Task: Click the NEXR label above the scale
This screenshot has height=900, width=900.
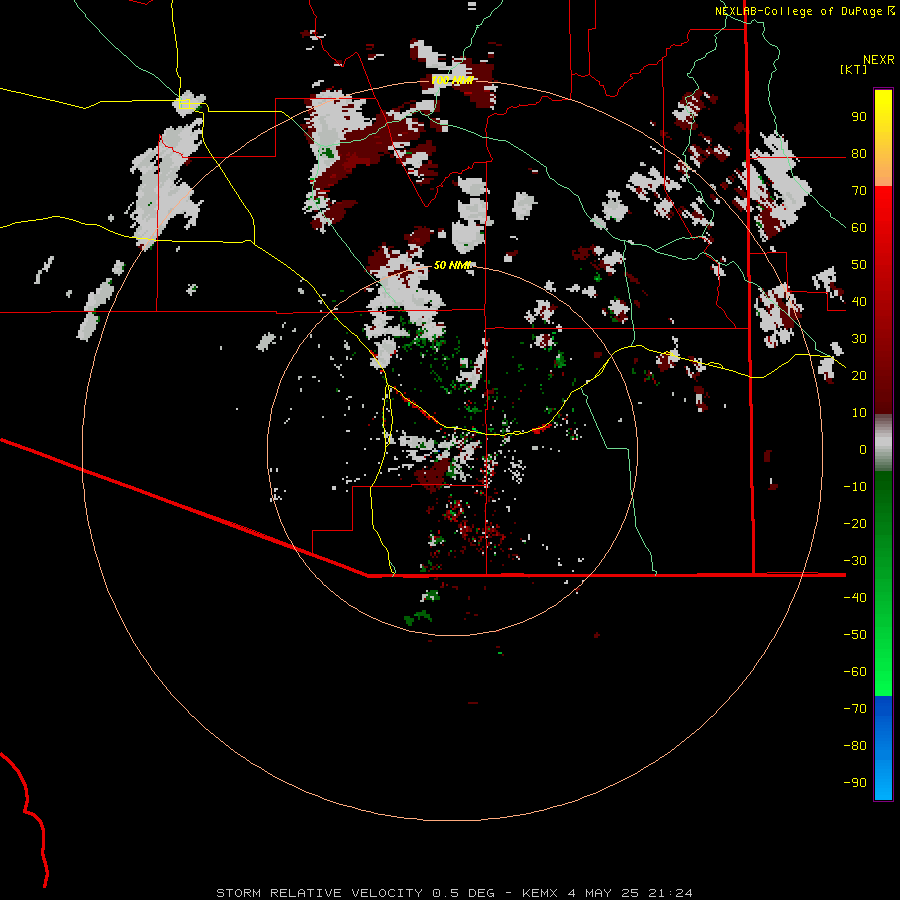Action: tap(879, 60)
